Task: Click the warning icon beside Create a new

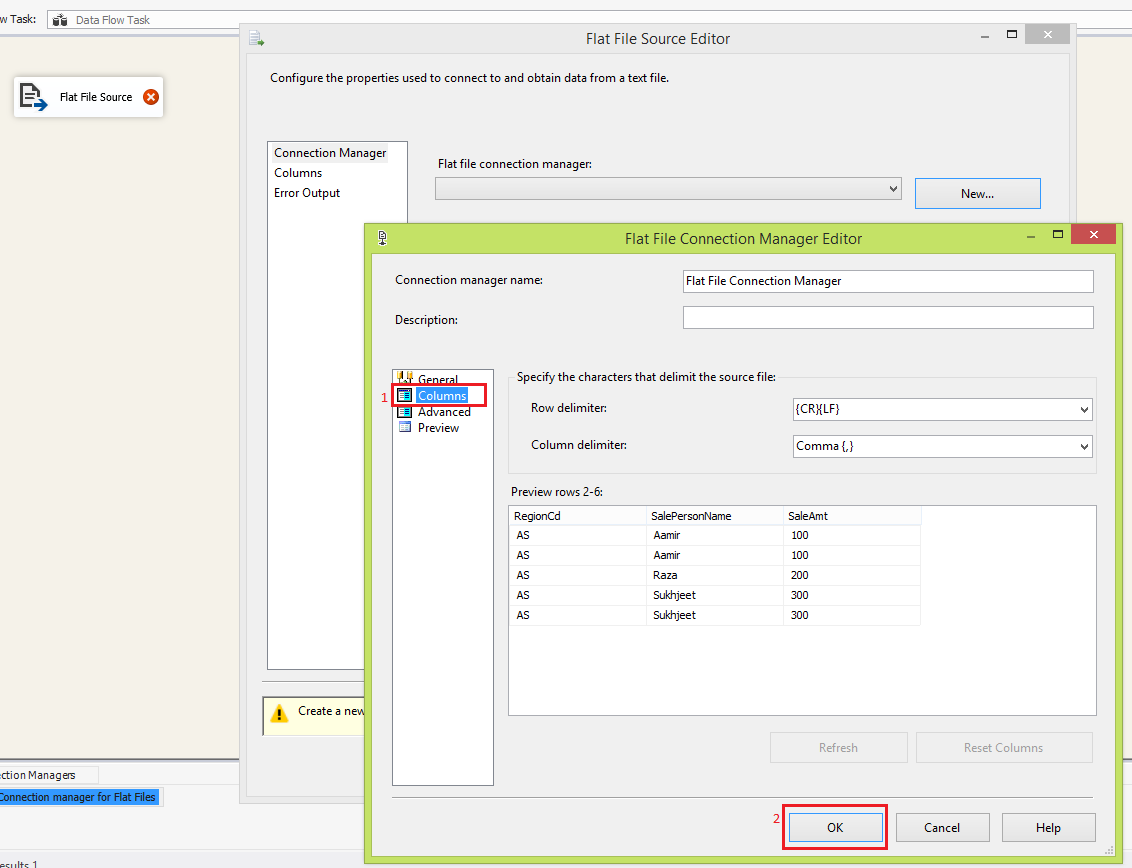Action: (x=277, y=716)
